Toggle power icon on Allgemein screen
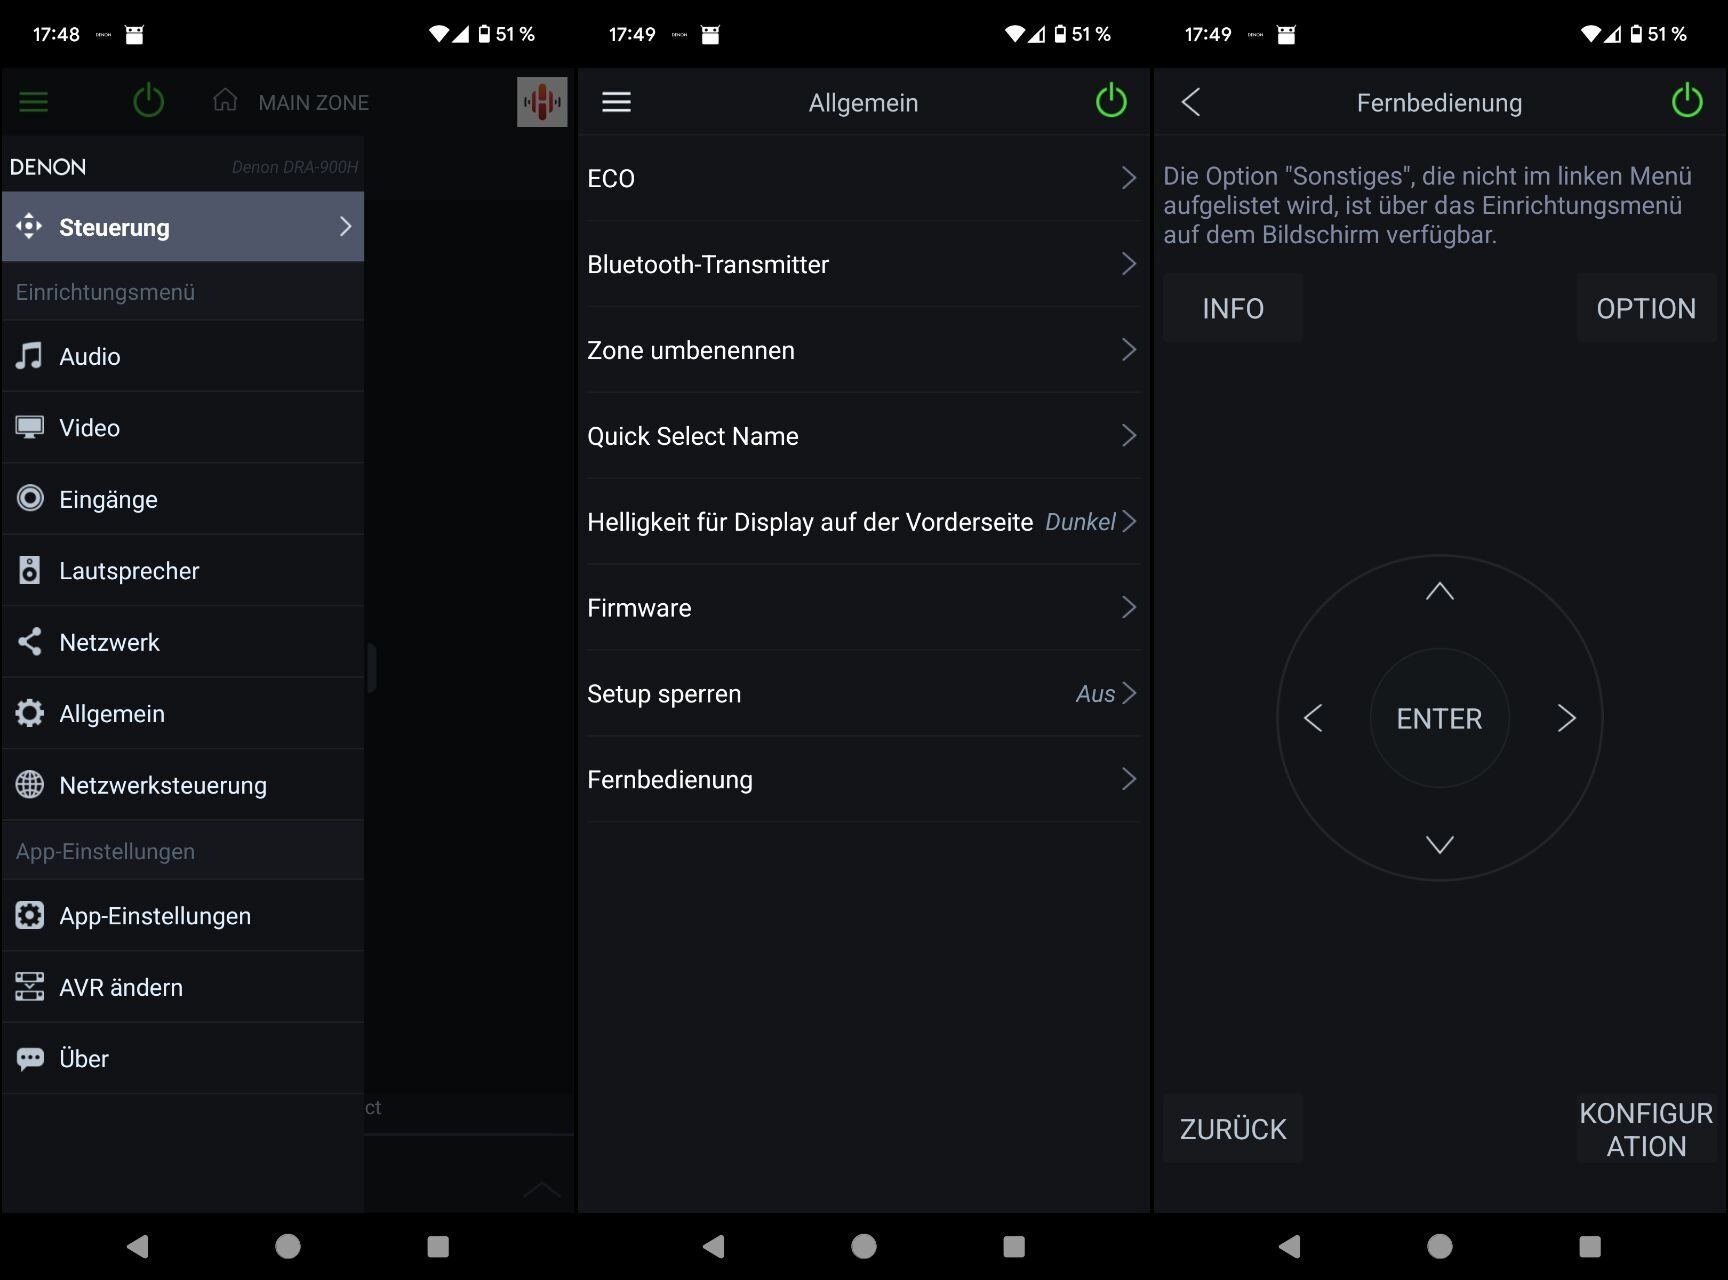This screenshot has height=1280, width=1728. tap(1111, 101)
